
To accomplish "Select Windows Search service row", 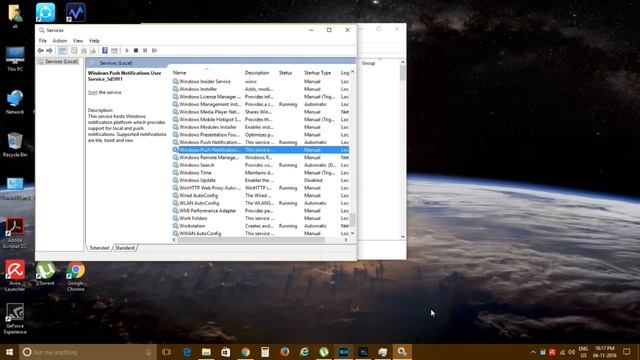I will click(260, 165).
